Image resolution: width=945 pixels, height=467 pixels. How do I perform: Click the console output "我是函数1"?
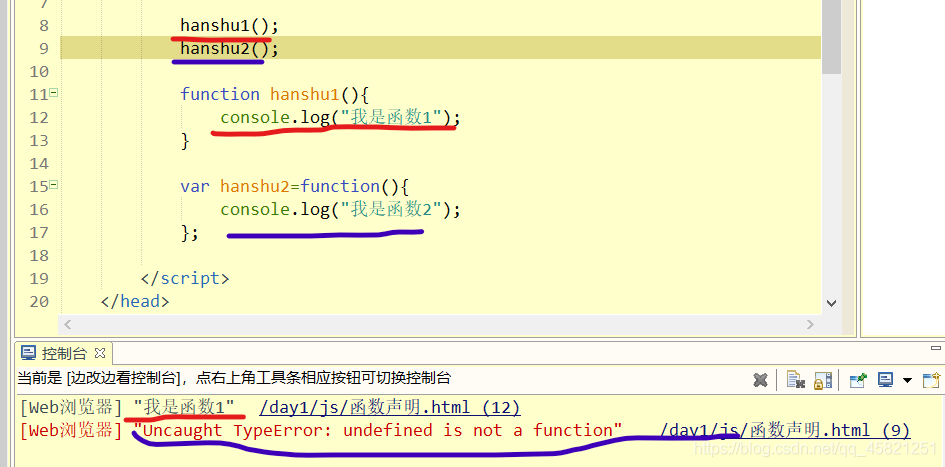click(184, 407)
